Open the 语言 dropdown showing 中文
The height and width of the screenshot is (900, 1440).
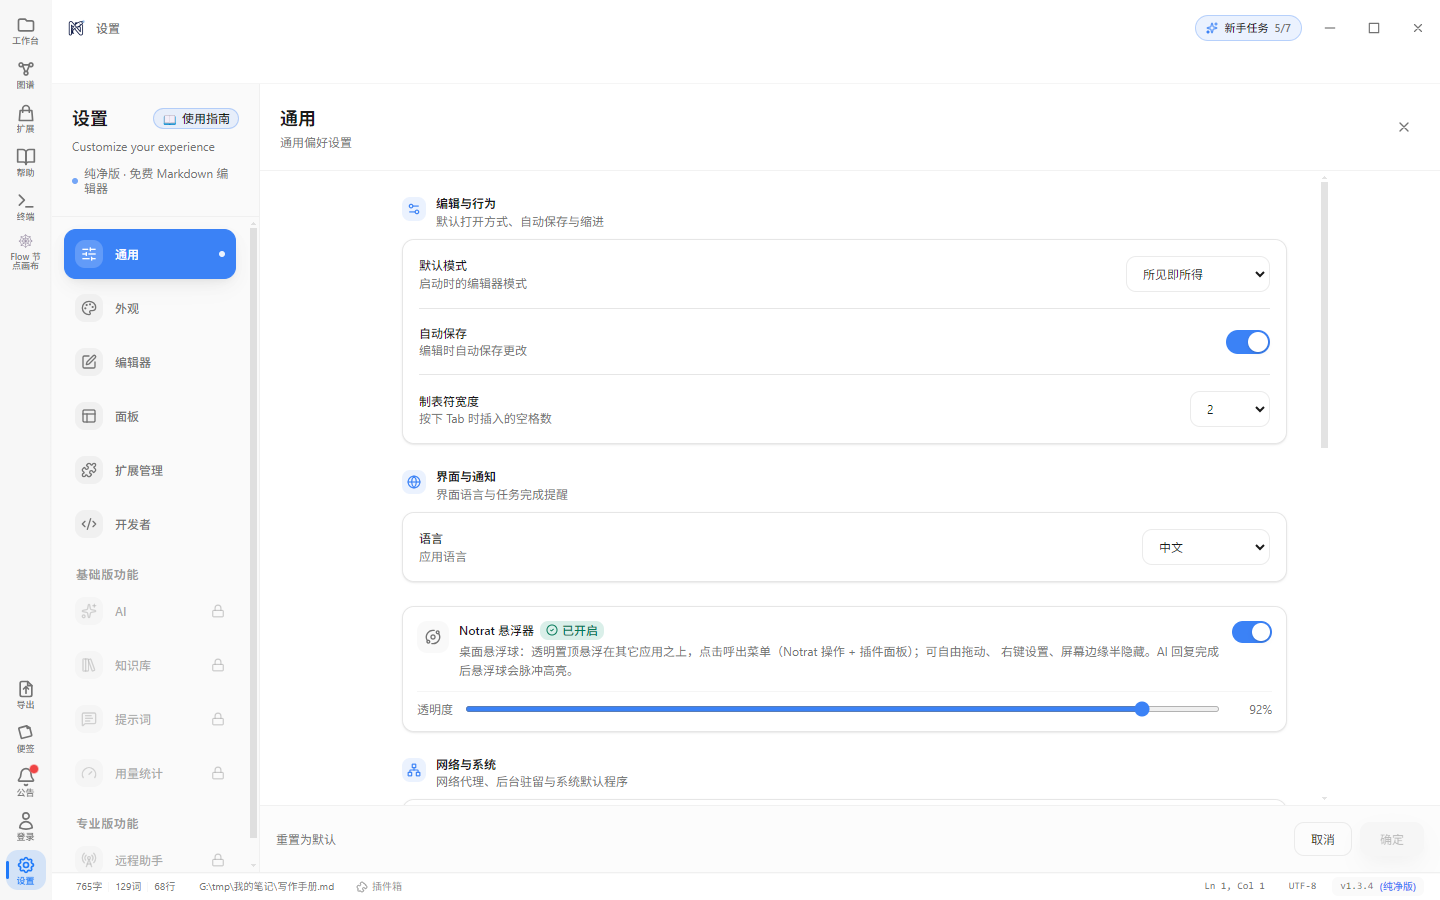(1206, 547)
